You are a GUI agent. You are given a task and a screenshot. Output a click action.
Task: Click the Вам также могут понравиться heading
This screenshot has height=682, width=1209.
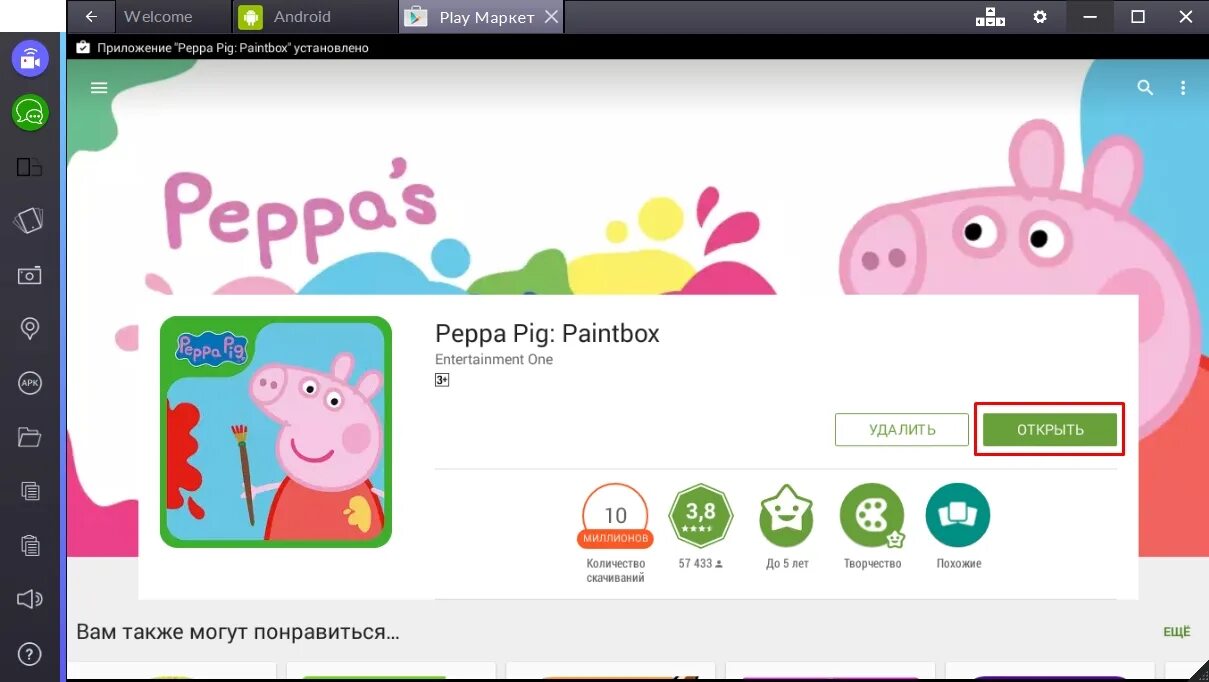[x=238, y=632]
